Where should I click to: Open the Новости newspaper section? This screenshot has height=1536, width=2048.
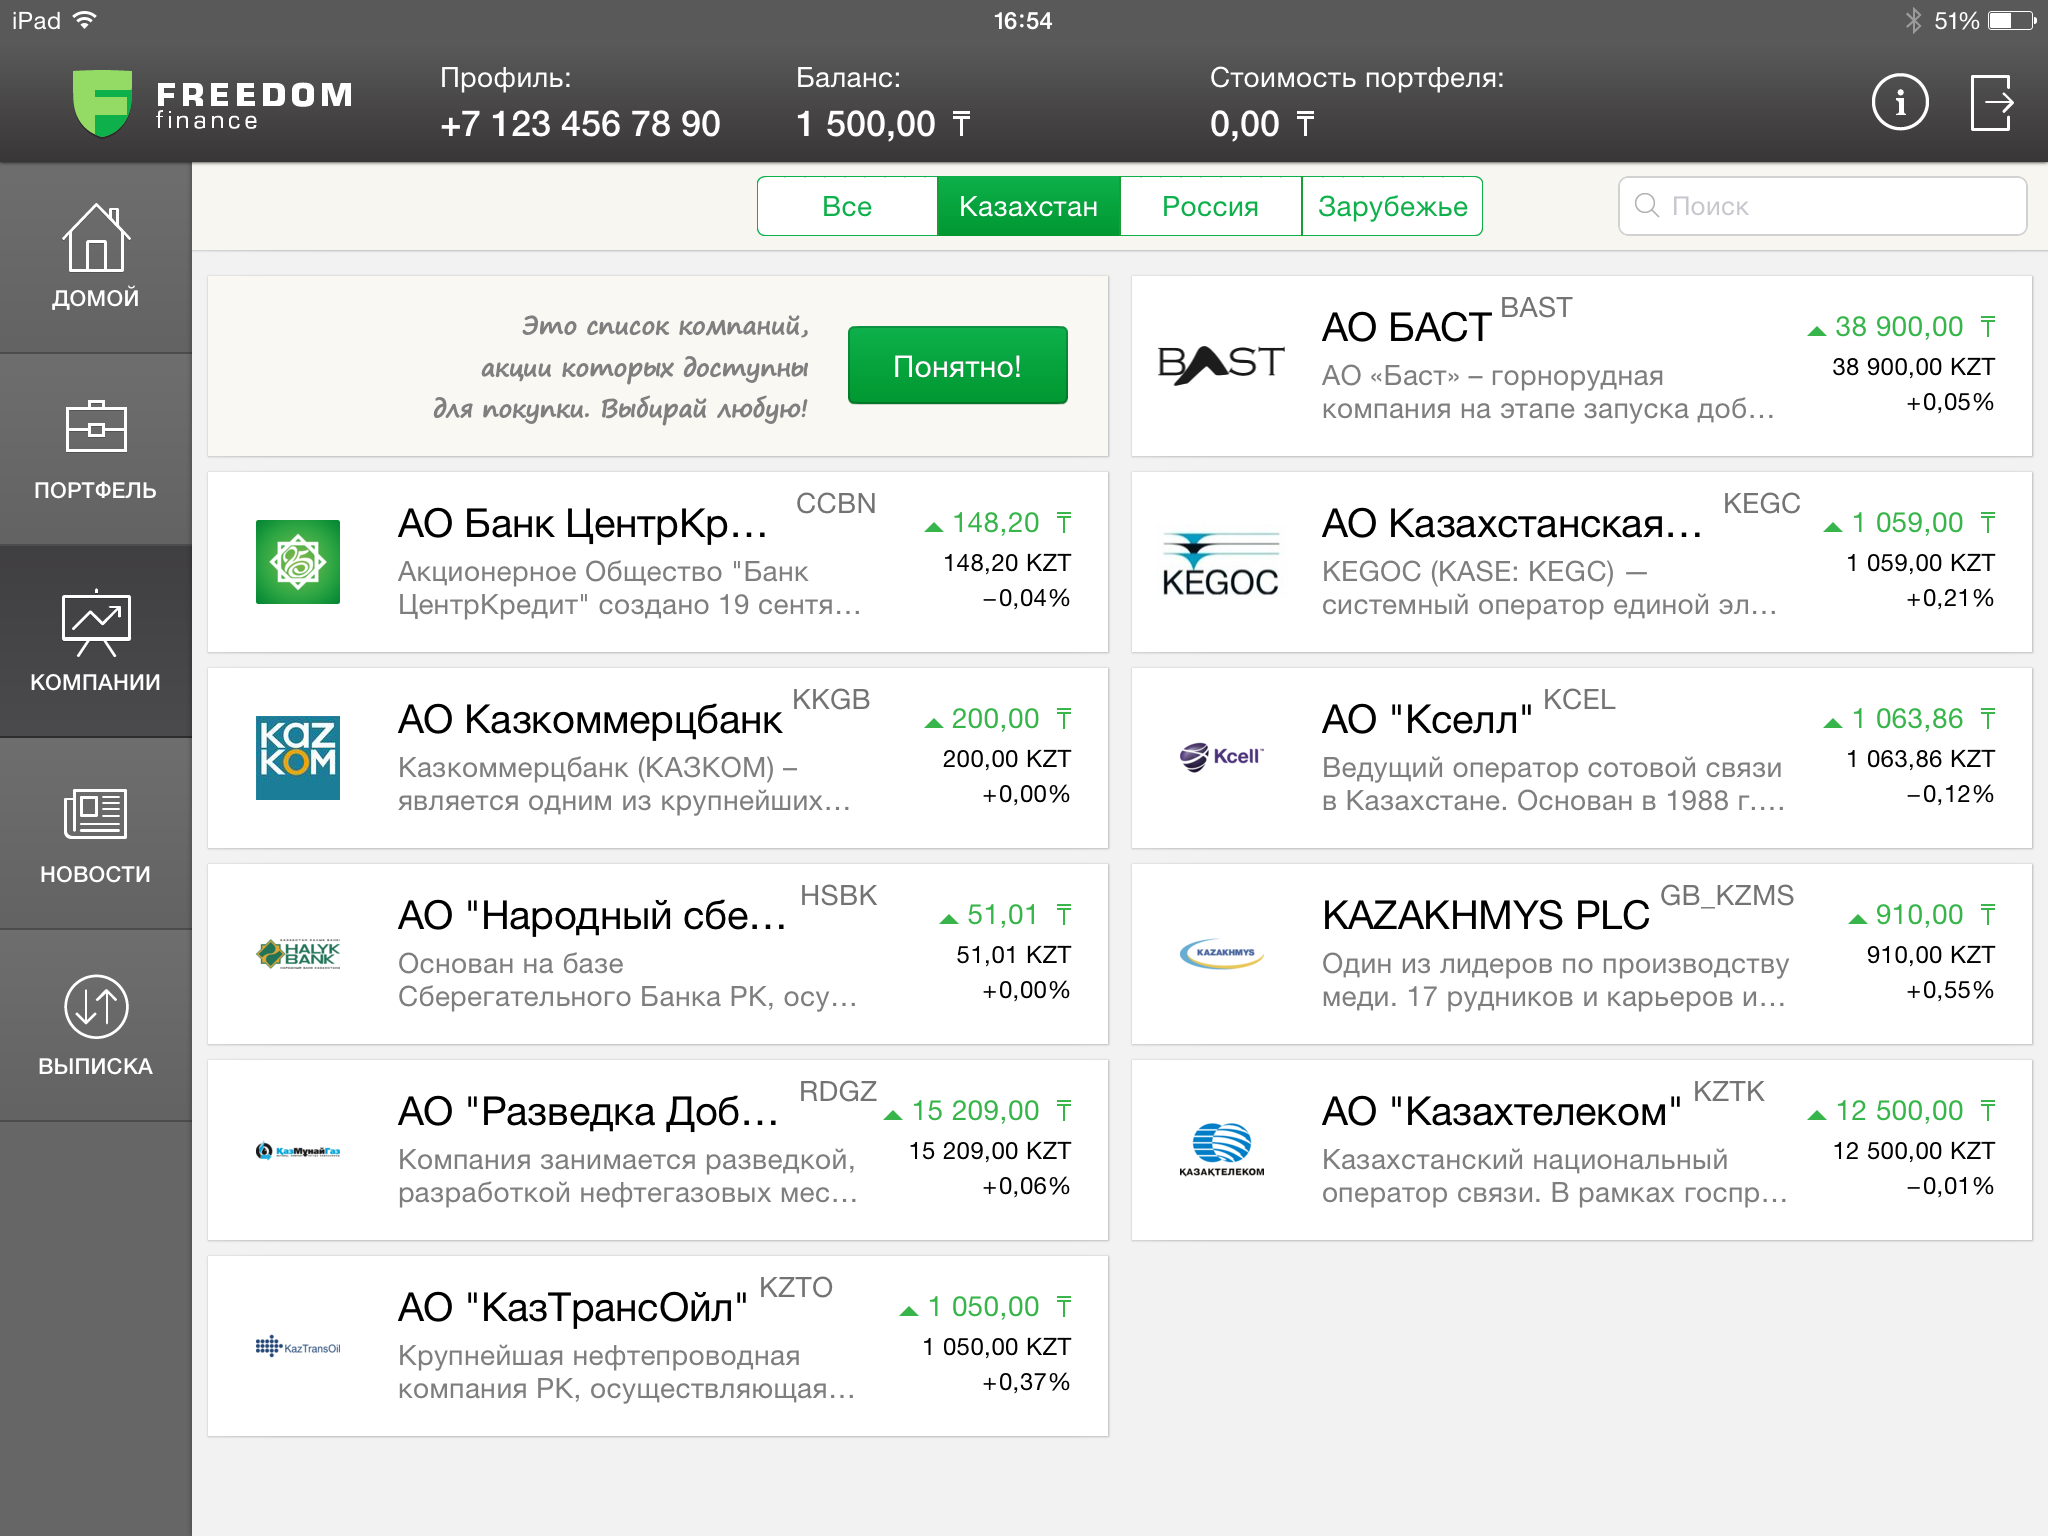(x=95, y=833)
